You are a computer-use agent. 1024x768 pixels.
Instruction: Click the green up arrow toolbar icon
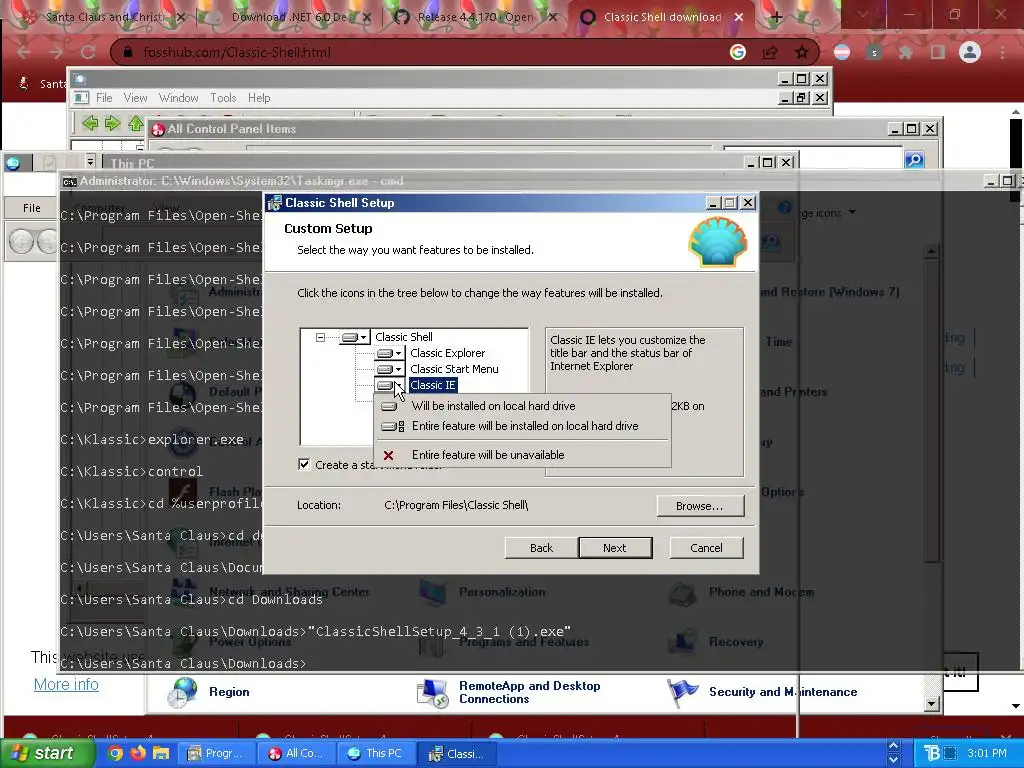point(135,123)
